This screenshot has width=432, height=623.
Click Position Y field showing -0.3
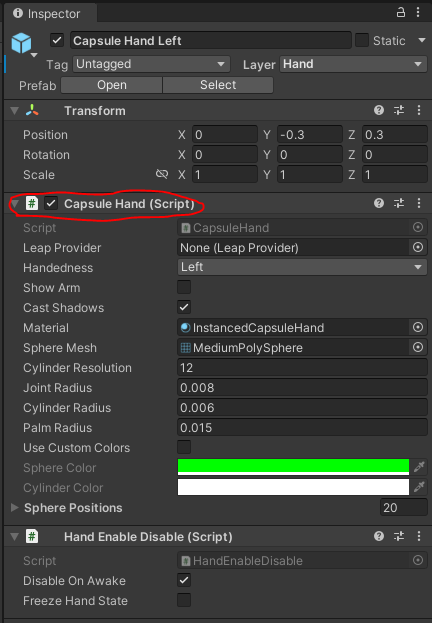(310, 134)
